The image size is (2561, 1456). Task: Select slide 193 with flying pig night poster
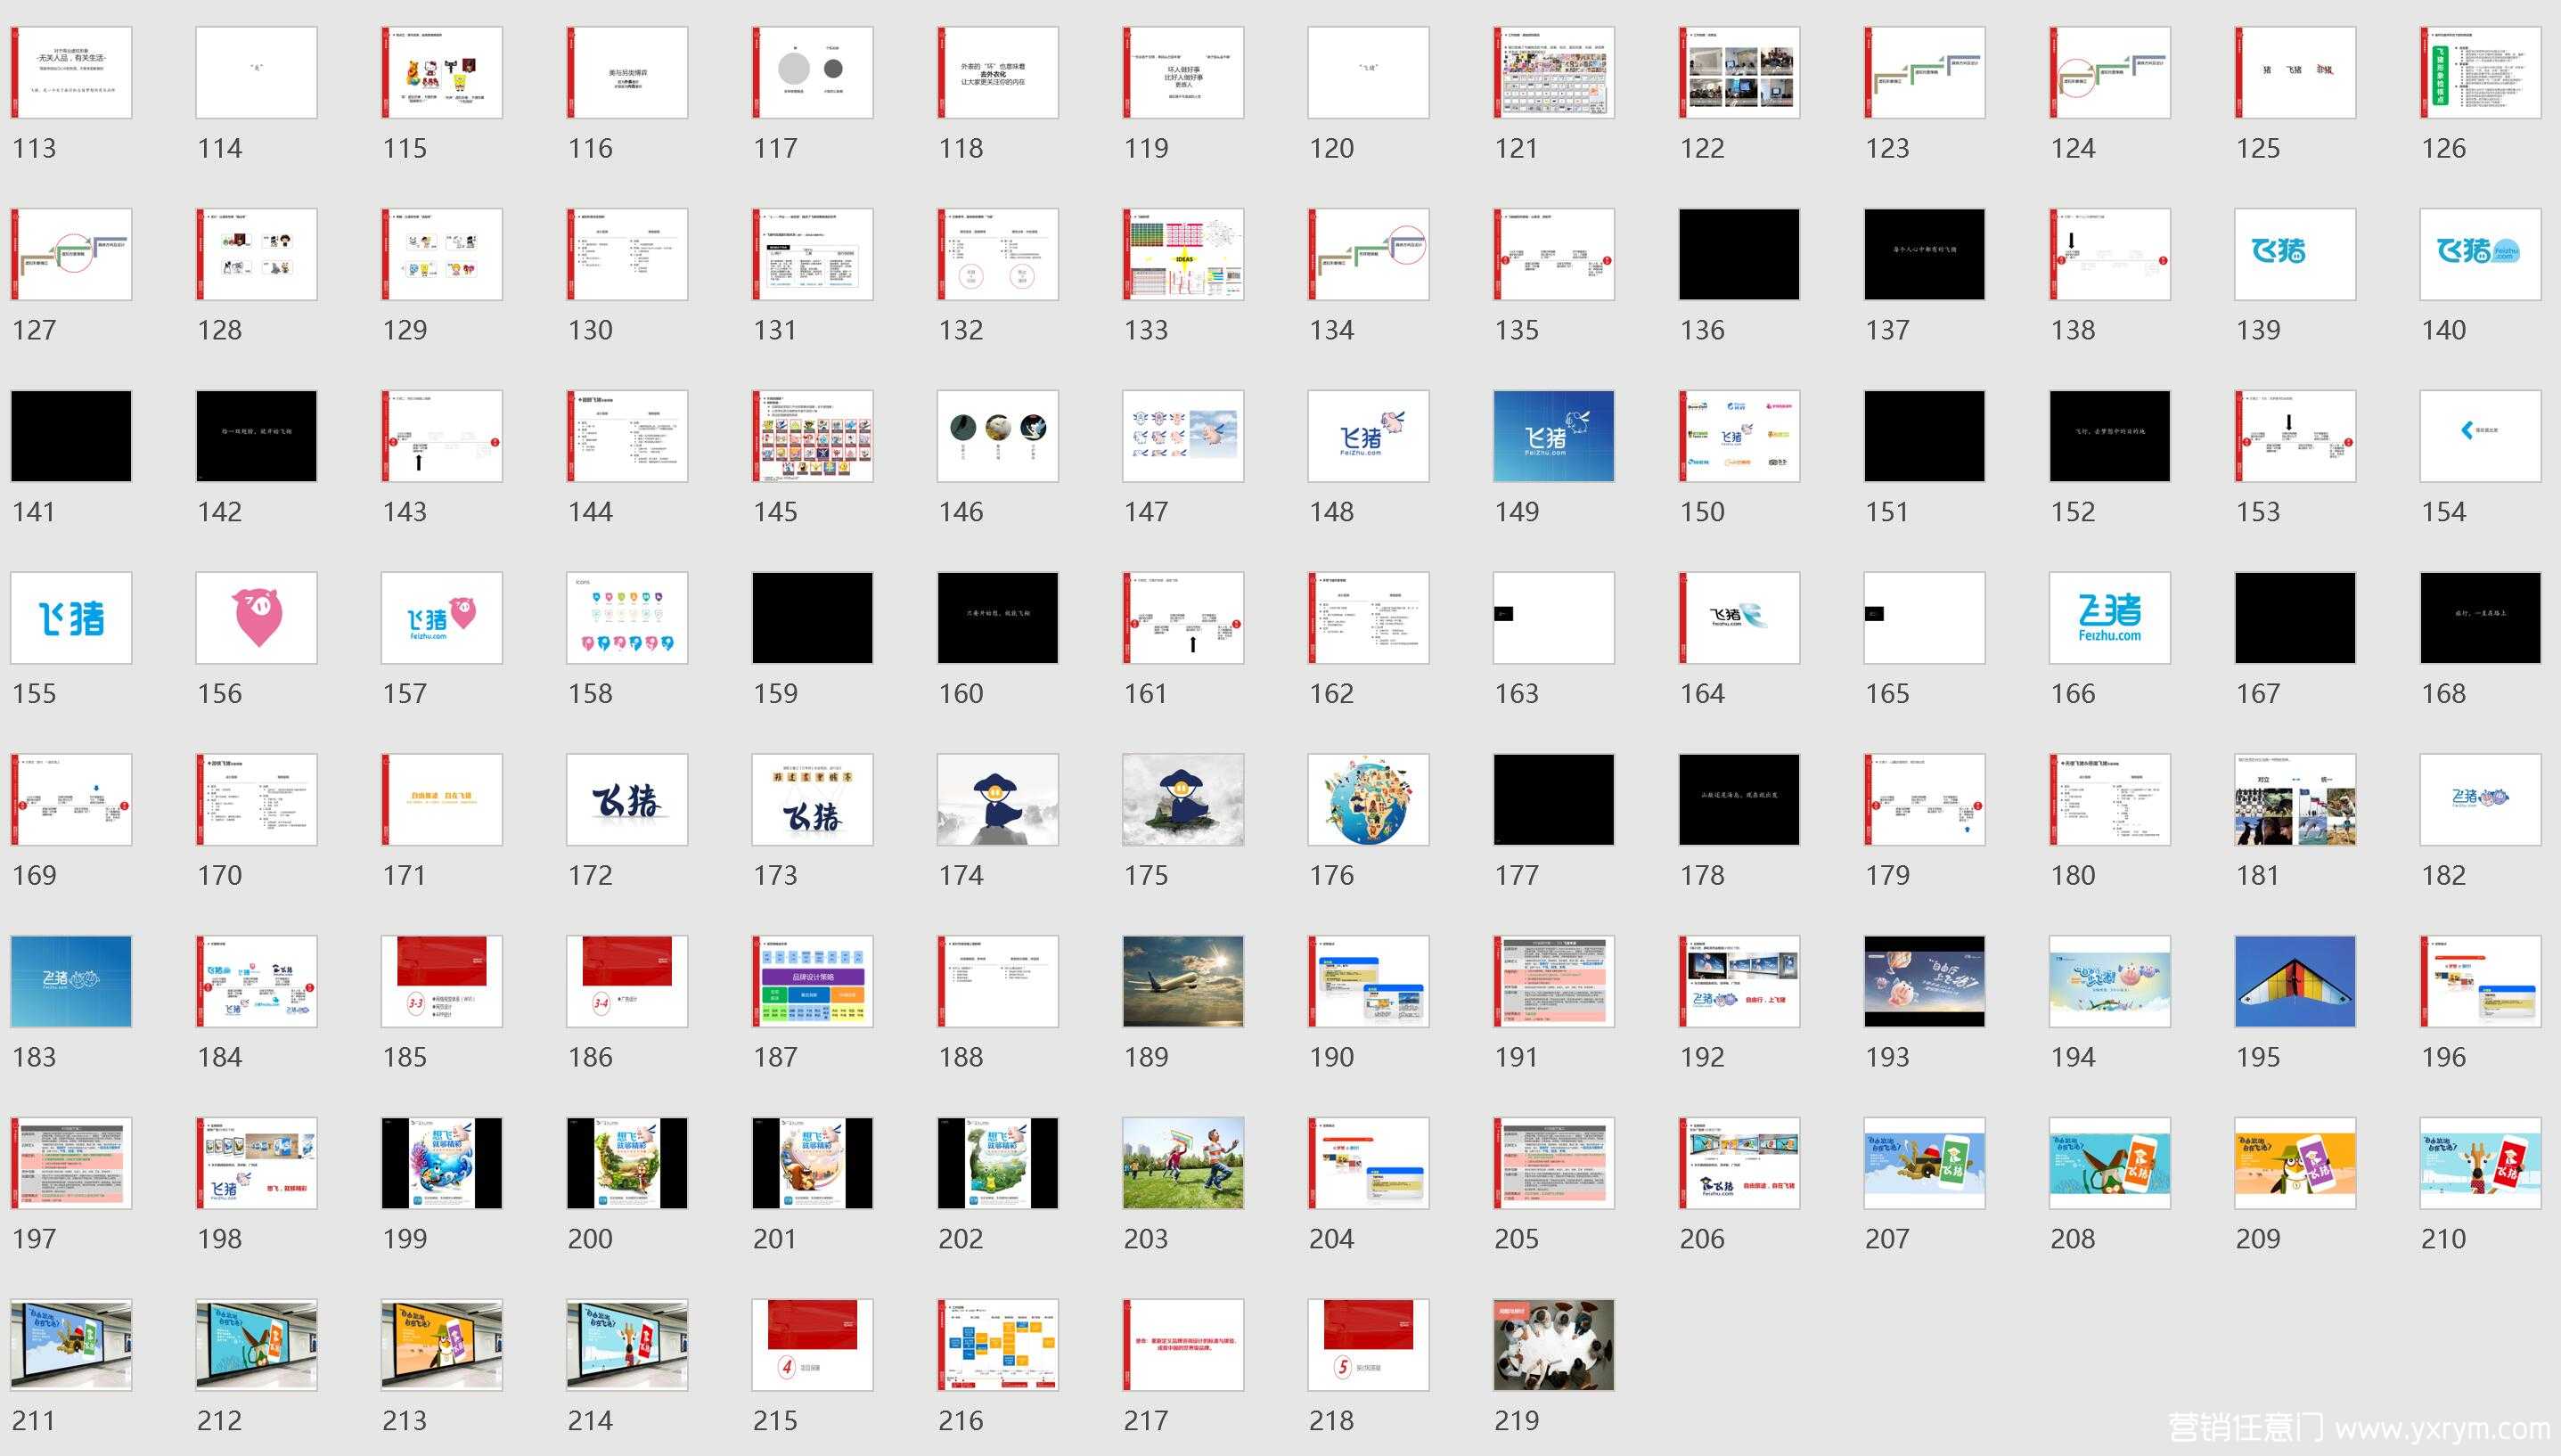[1924, 982]
